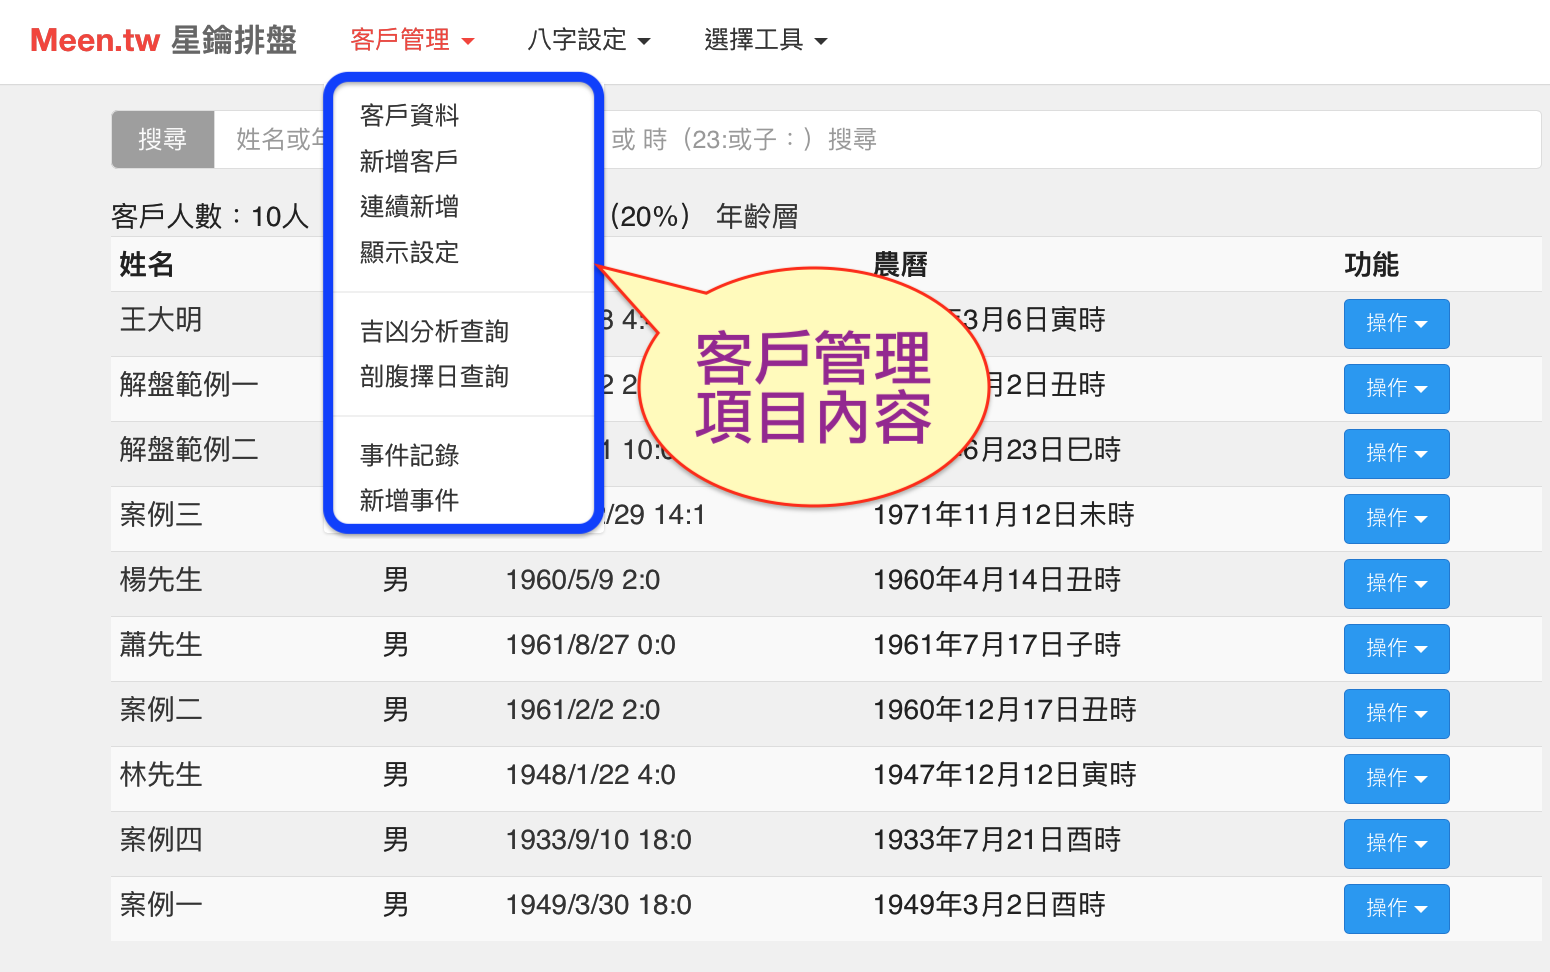The height and width of the screenshot is (972, 1550).
Task: Click birth date 1948/1/22 4:0
Action: [591, 775]
